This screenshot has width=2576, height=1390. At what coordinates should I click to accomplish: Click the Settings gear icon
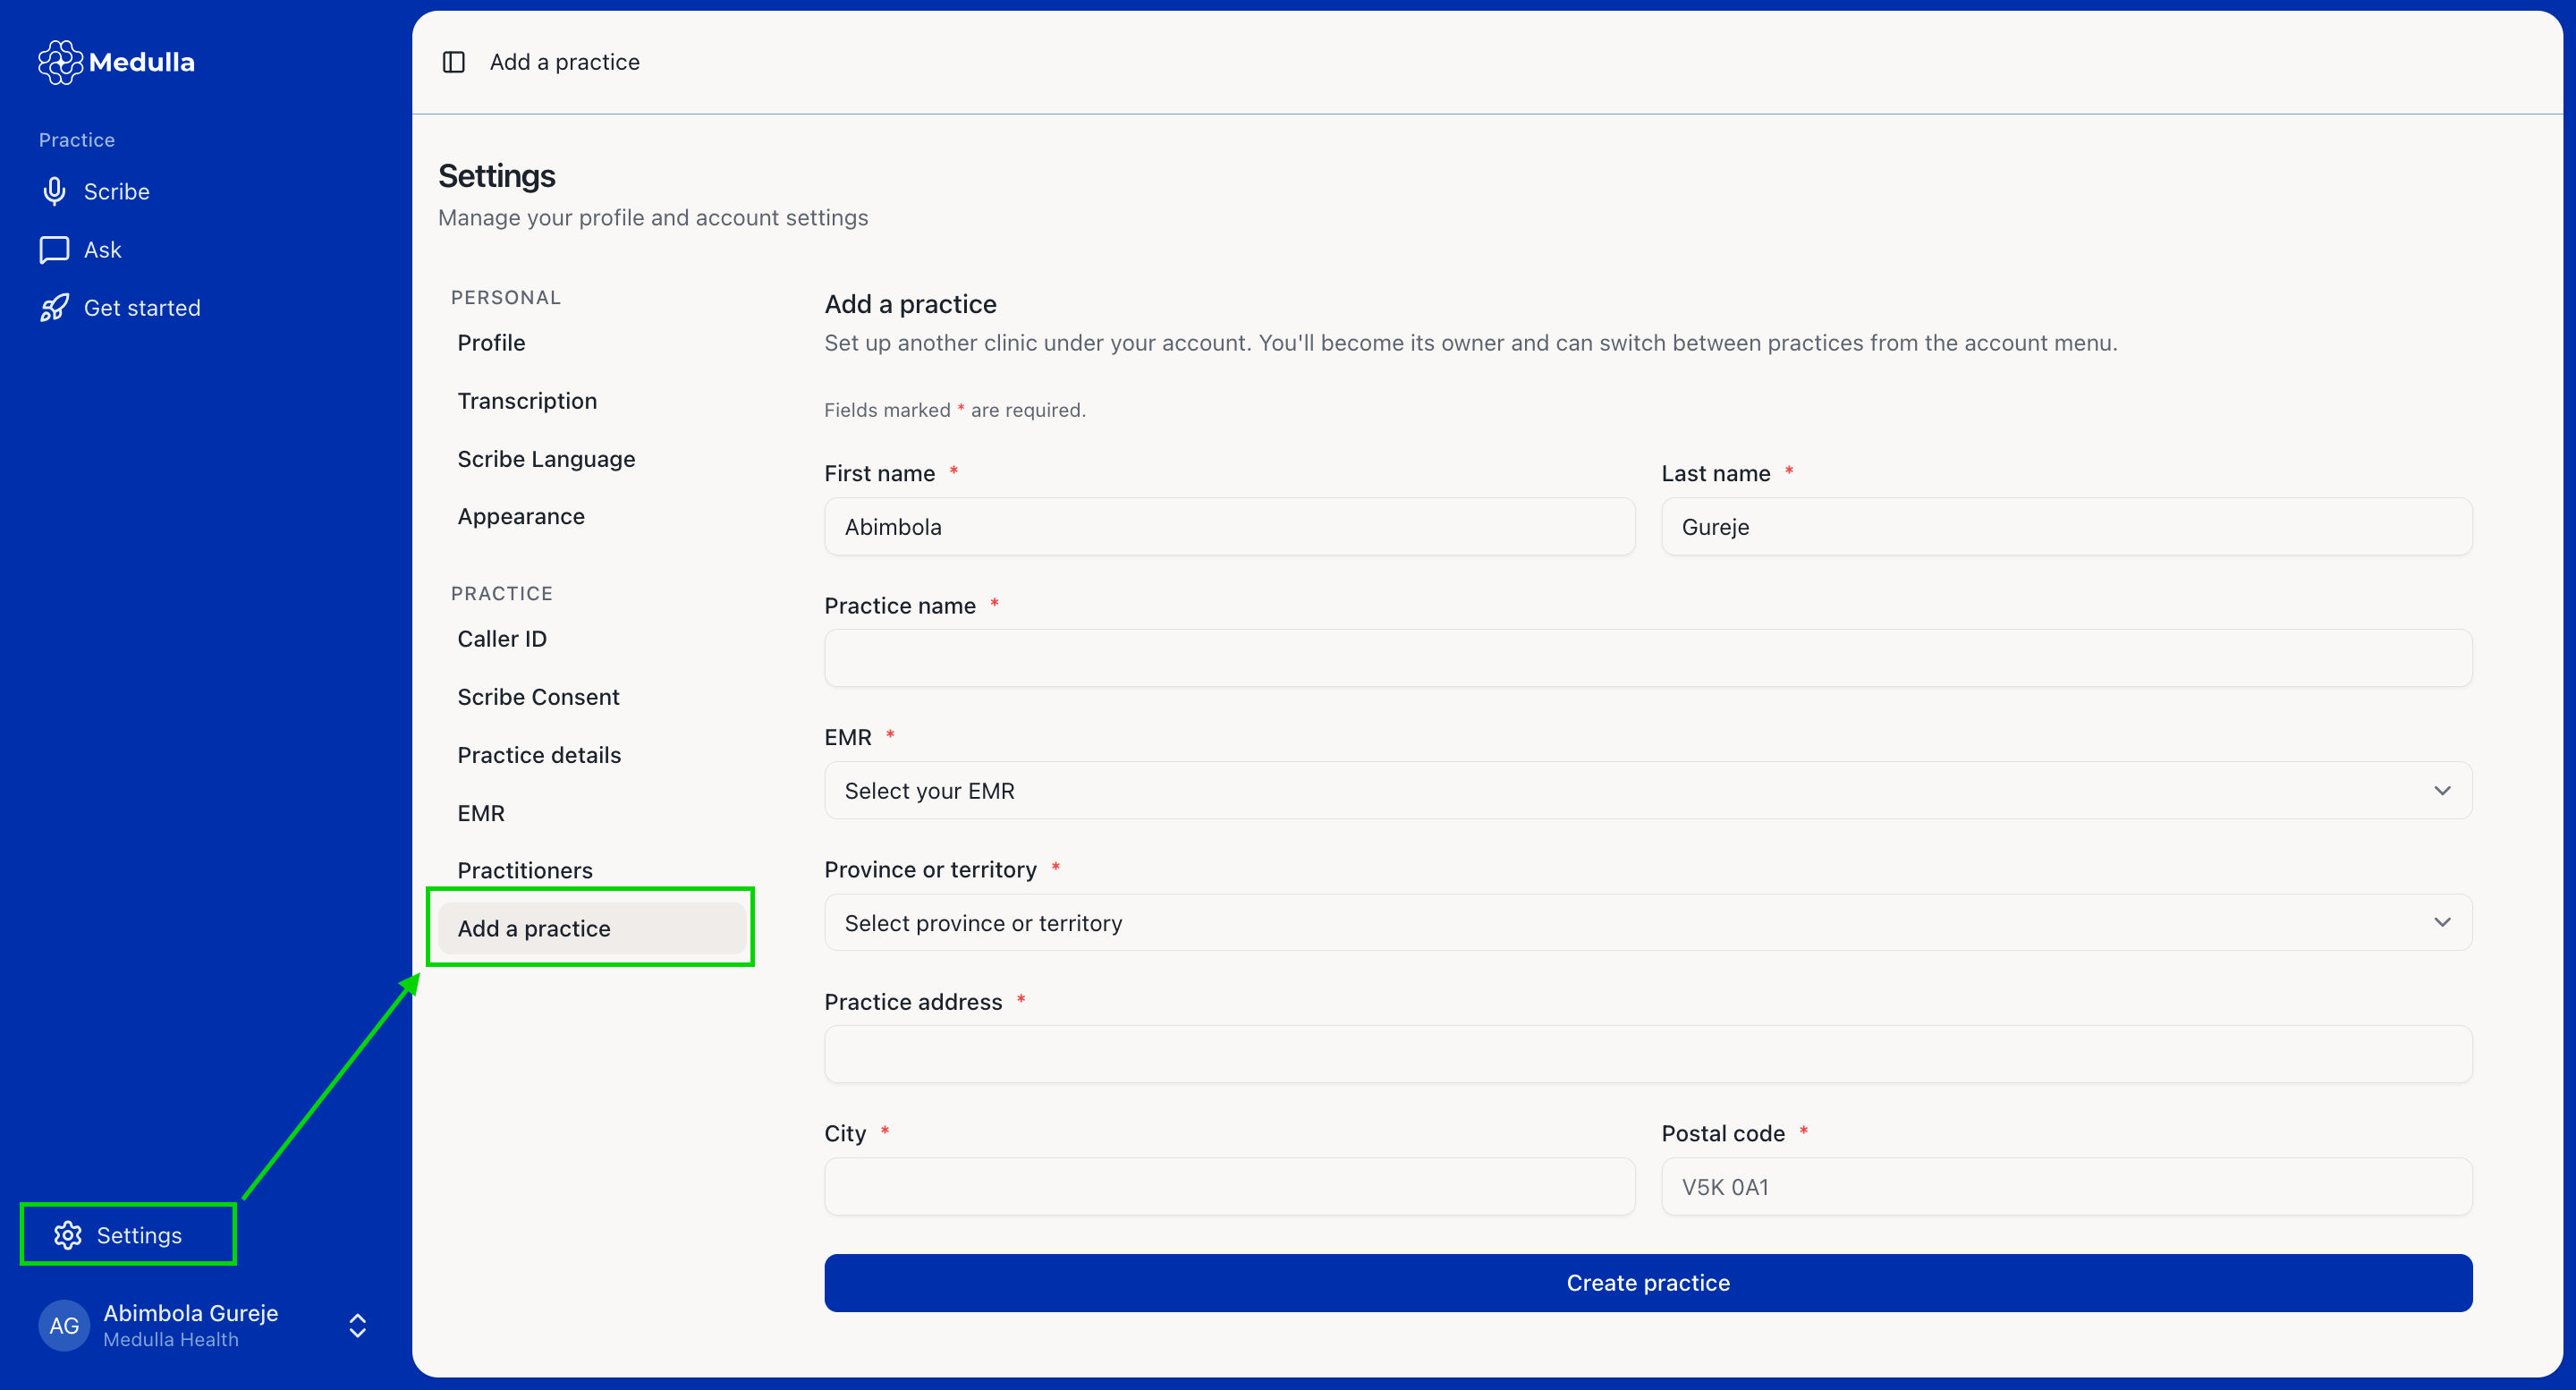(68, 1235)
